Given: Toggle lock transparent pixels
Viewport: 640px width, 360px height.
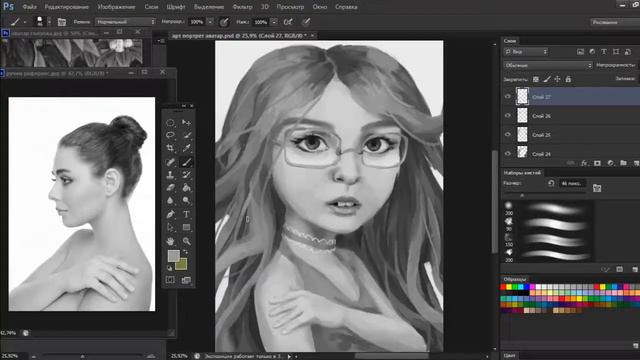Looking at the screenshot, I should [x=536, y=79].
